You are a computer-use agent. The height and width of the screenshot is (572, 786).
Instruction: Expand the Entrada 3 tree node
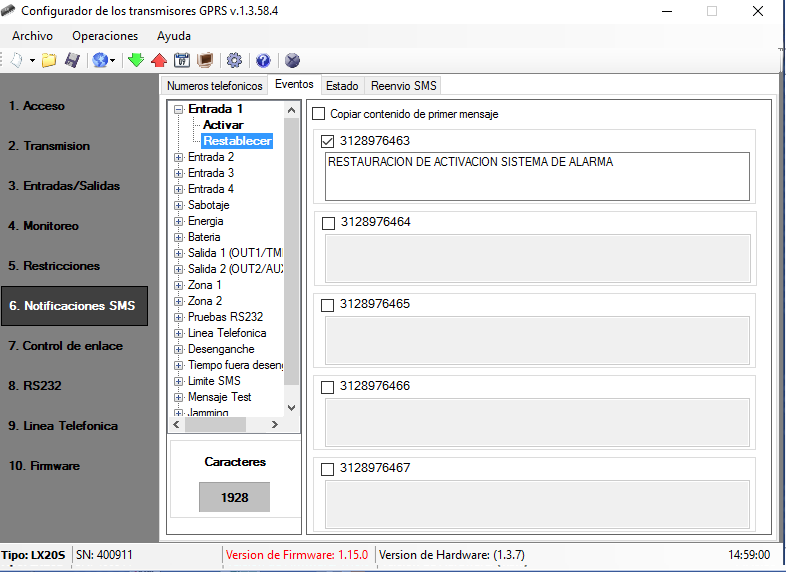tap(178, 173)
